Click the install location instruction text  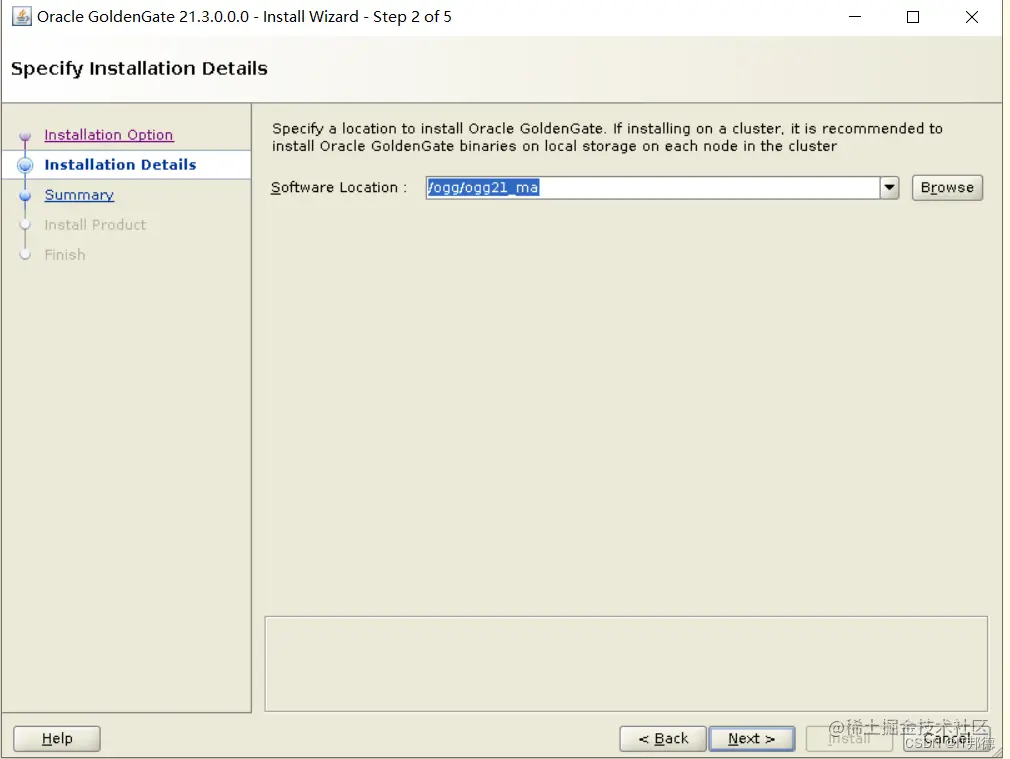tap(607, 137)
